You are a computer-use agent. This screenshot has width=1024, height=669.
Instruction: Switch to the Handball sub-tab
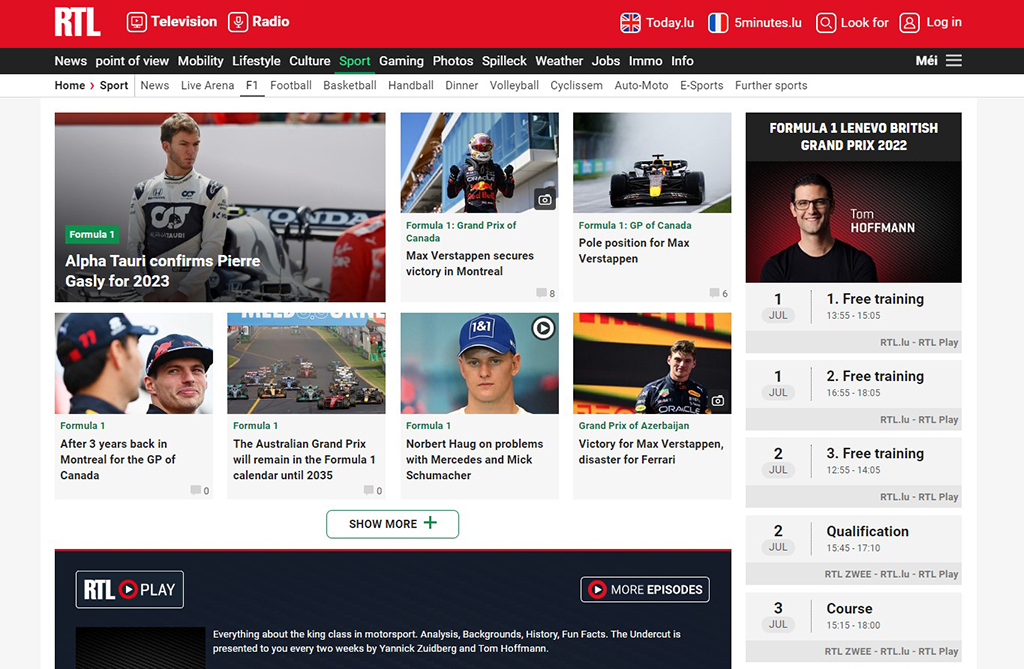tap(411, 86)
